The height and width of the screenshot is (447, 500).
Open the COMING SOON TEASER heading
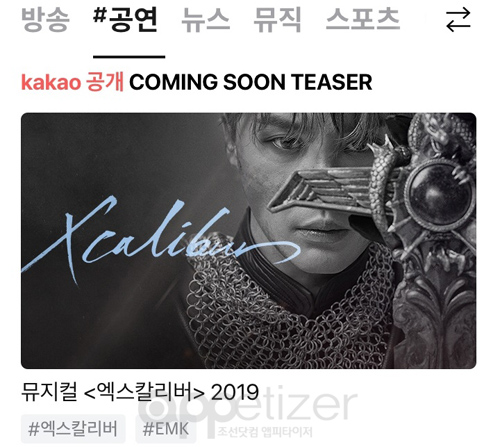tap(251, 82)
